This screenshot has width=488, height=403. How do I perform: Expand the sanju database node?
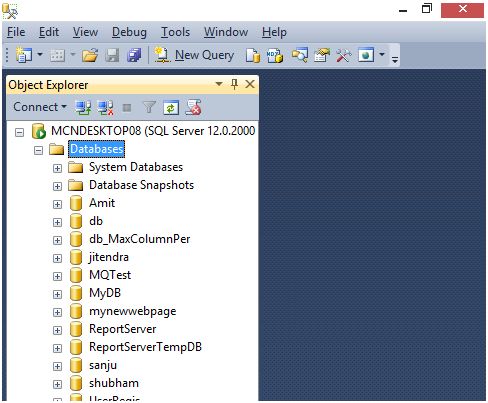(x=57, y=366)
